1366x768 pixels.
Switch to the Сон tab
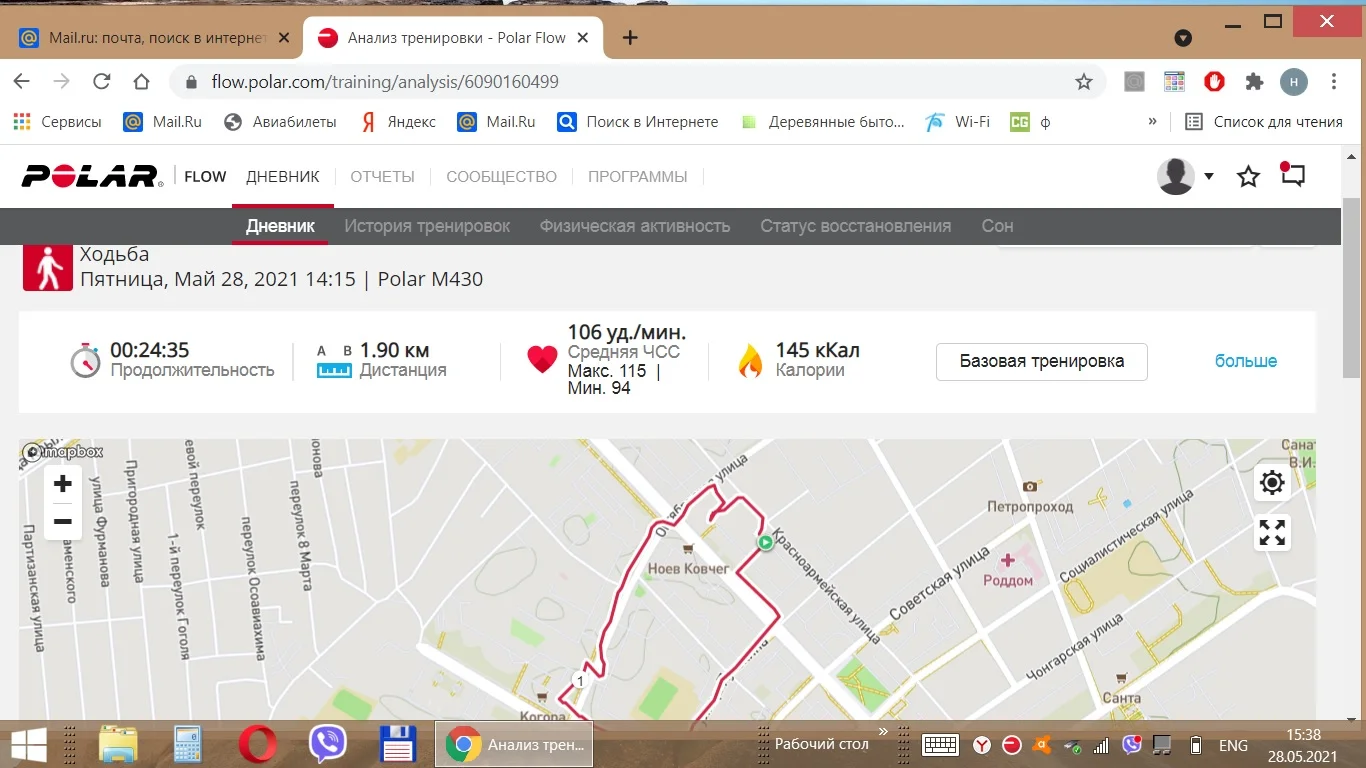(997, 226)
